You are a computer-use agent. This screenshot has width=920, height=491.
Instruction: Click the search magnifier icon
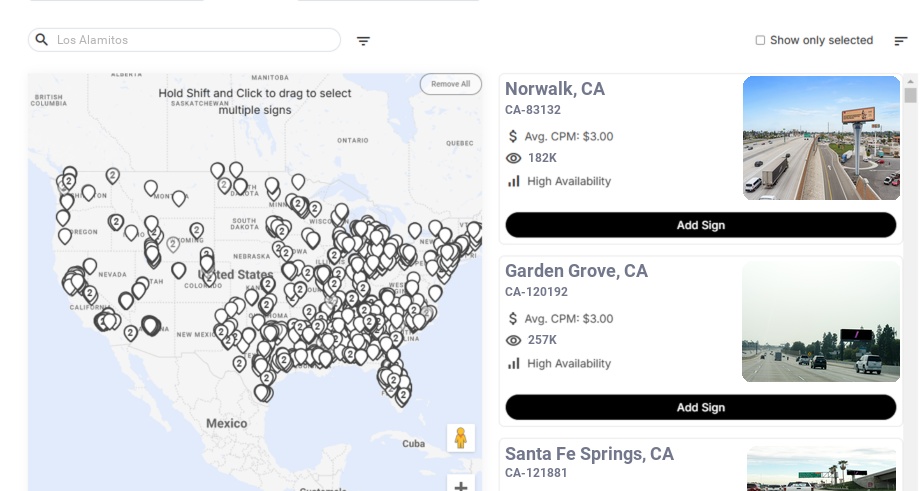pyautogui.click(x=42, y=40)
